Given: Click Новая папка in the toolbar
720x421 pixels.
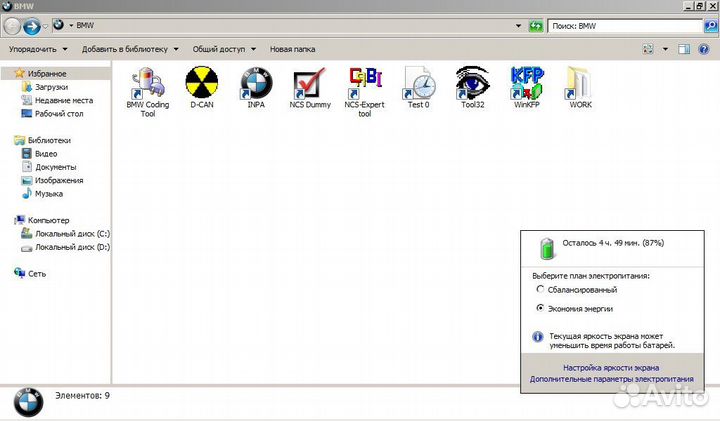Looking at the screenshot, I should (292, 49).
